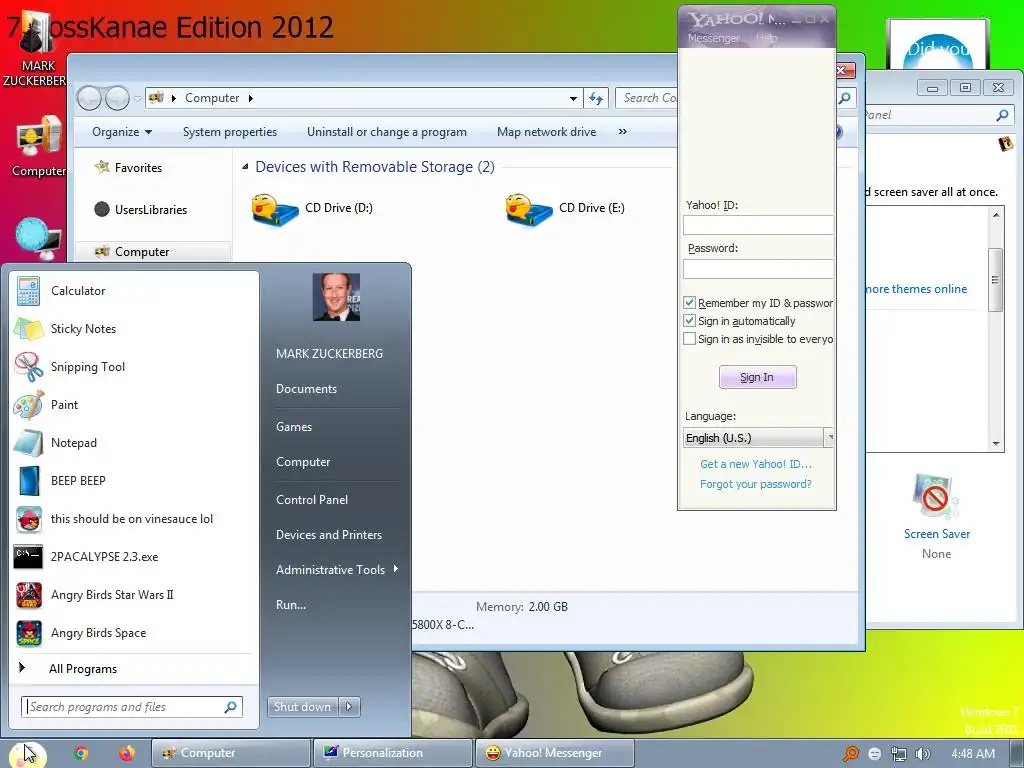Click 'more themes online' link

916,289
